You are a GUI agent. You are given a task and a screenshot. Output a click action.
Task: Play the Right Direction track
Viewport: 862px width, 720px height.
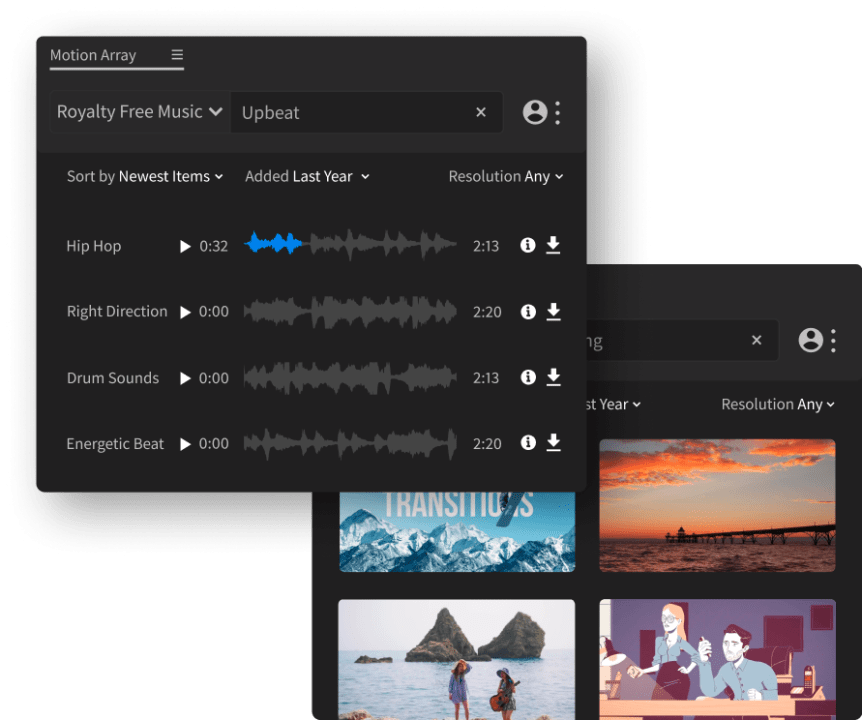(x=186, y=311)
